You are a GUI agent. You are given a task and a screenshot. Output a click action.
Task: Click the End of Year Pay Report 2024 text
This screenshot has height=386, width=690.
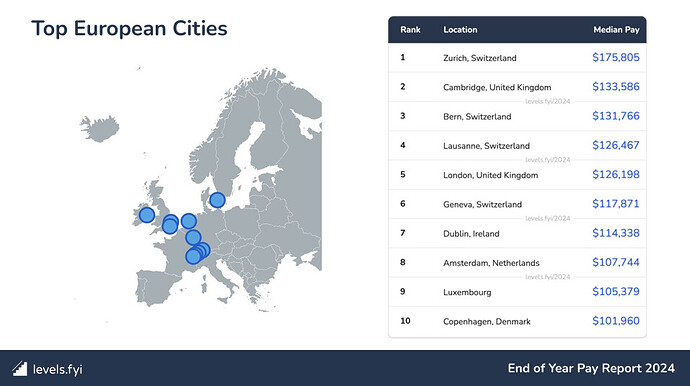pos(591,368)
